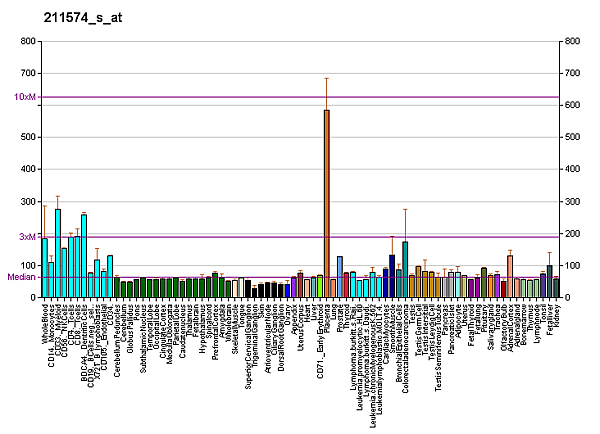600x434 pixels.
Task: Select the Median line label
Action: tap(20, 277)
